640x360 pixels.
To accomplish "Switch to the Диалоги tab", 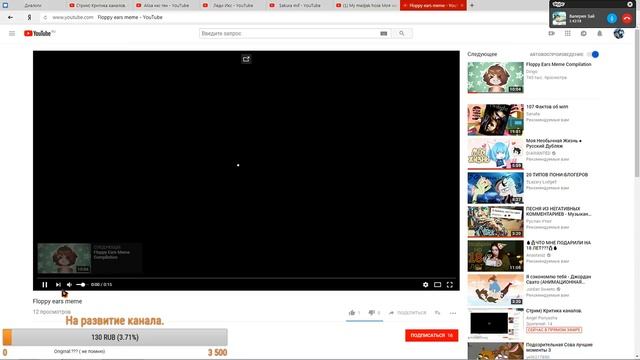I will [33, 5].
